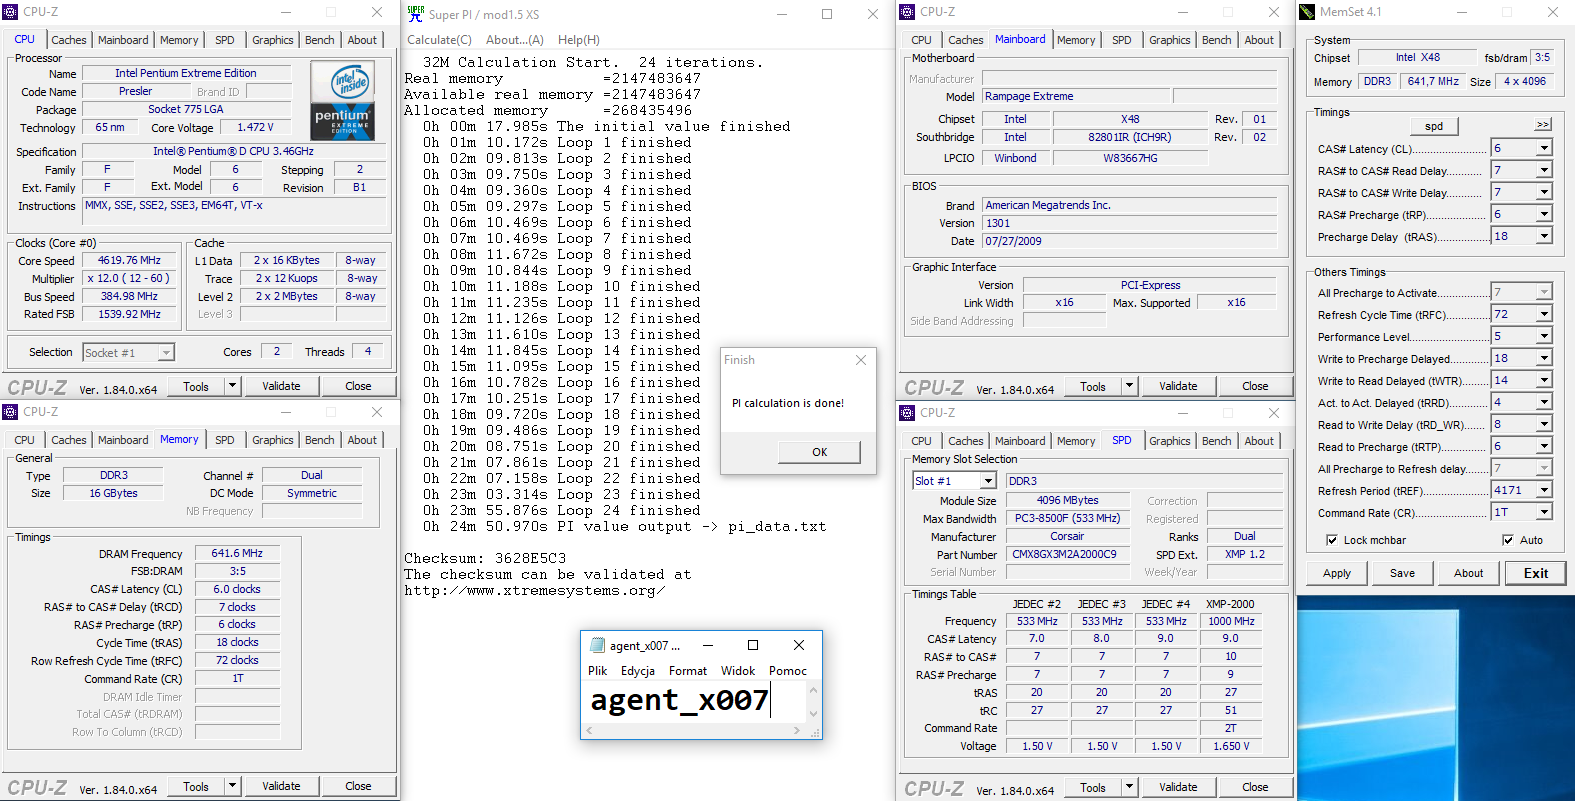Click the fsb/dram 3:5 value in MemSet
1575x801 pixels.
(x=1543, y=57)
